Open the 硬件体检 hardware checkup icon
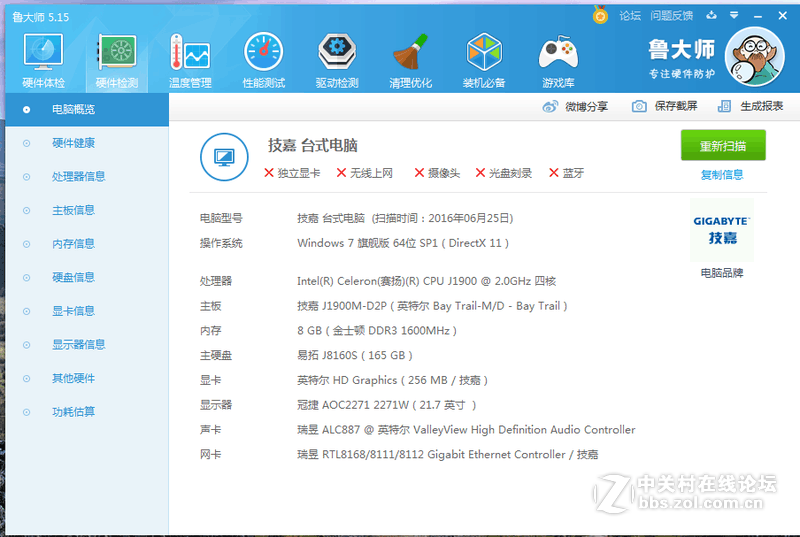This screenshot has height=537, width=800. click(x=43, y=60)
